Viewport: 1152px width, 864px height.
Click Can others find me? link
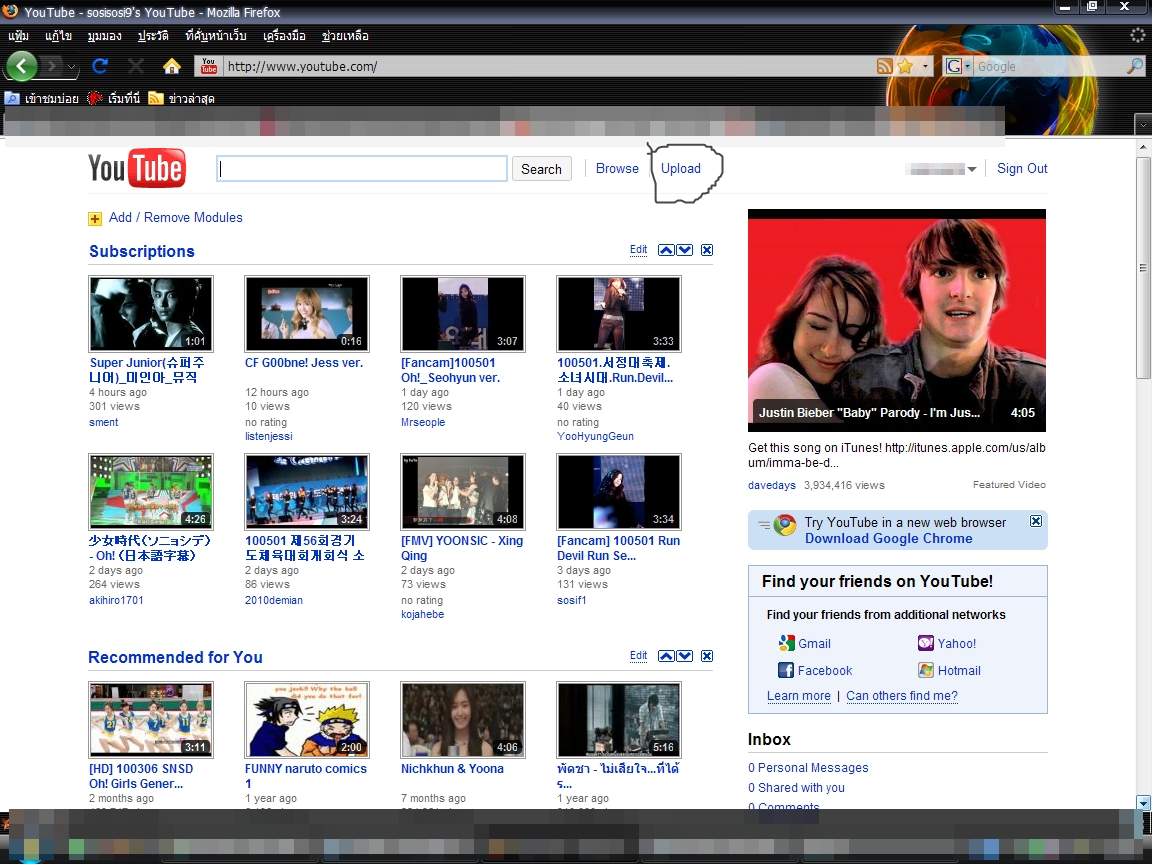point(902,696)
